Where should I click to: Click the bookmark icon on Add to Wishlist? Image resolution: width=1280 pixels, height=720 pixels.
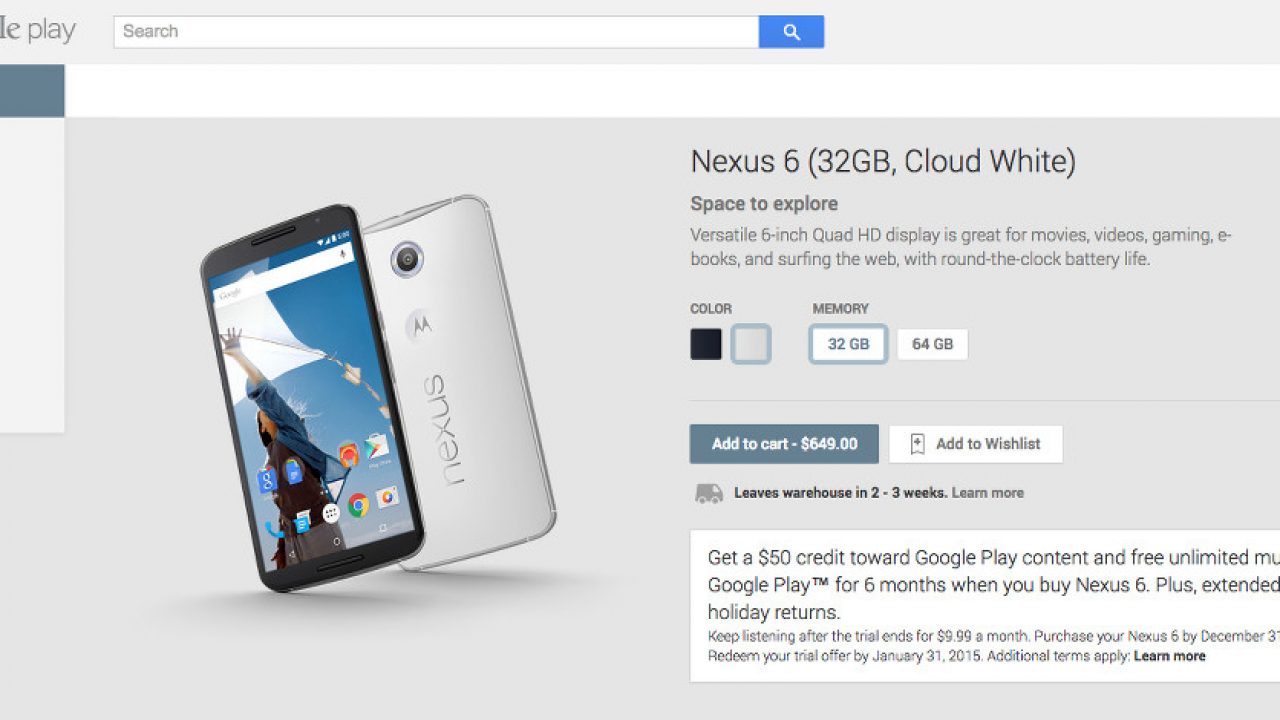(x=917, y=445)
